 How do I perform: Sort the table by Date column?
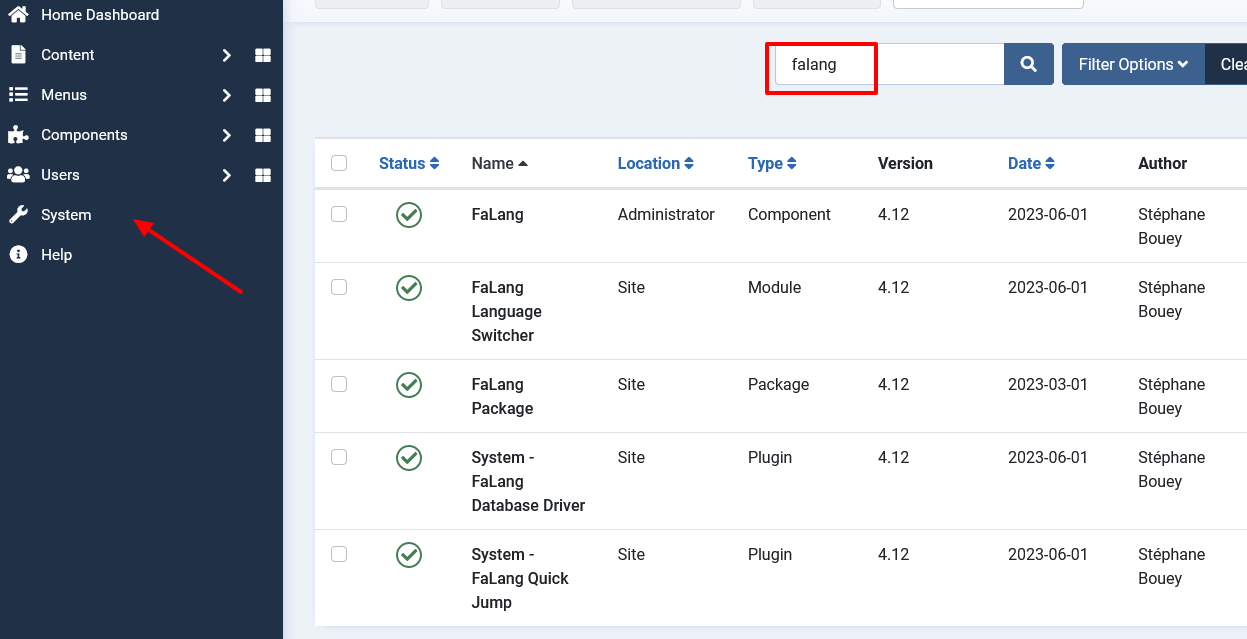(1031, 163)
